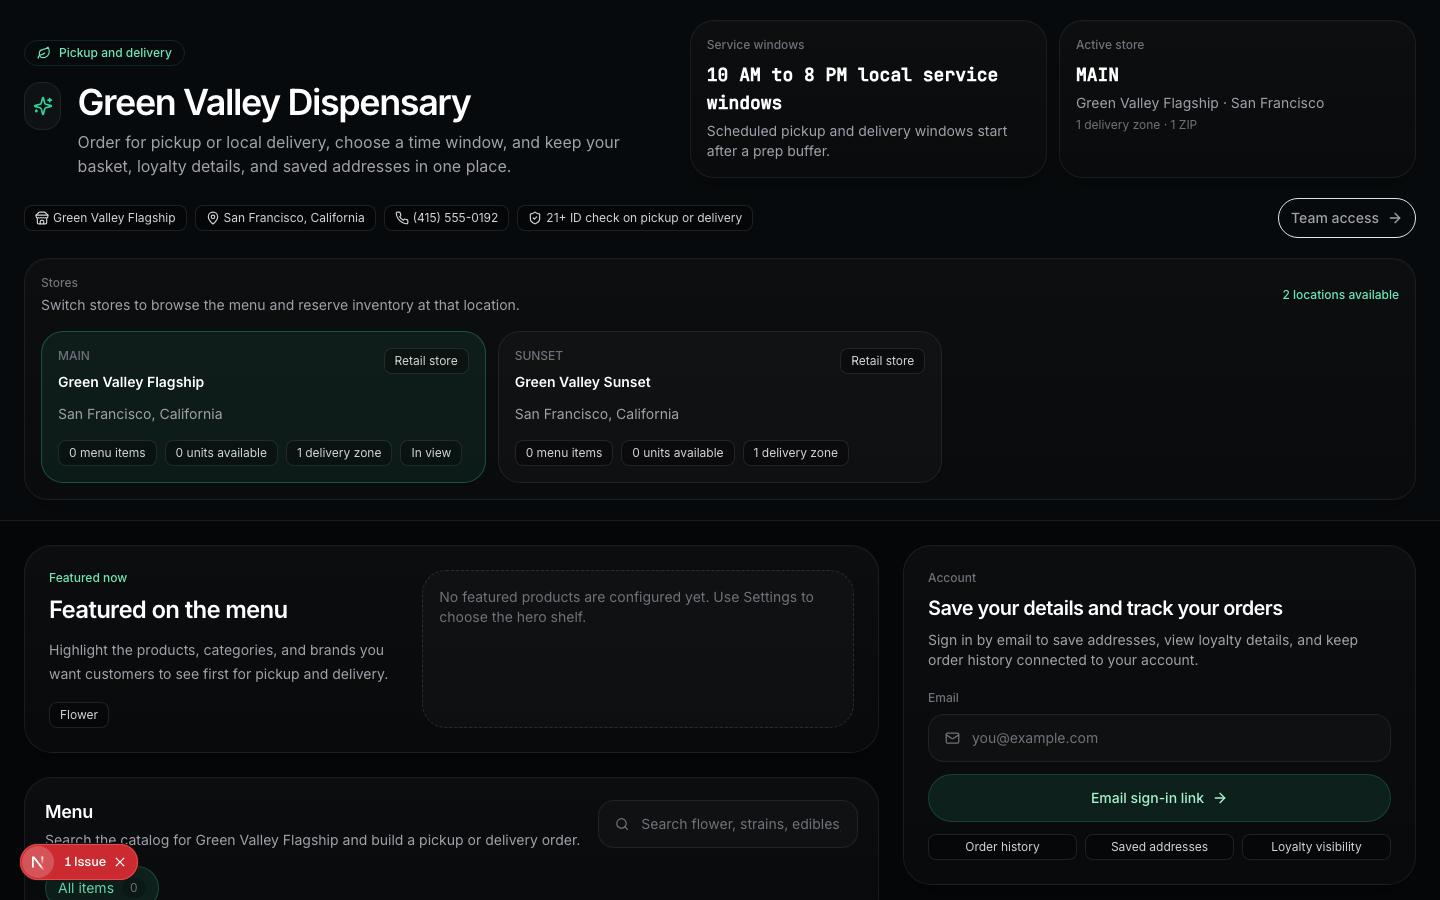Click the sparkle logo beside Green Valley Dispensary
The height and width of the screenshot is (900, 1440).
[x=43, y=105]
